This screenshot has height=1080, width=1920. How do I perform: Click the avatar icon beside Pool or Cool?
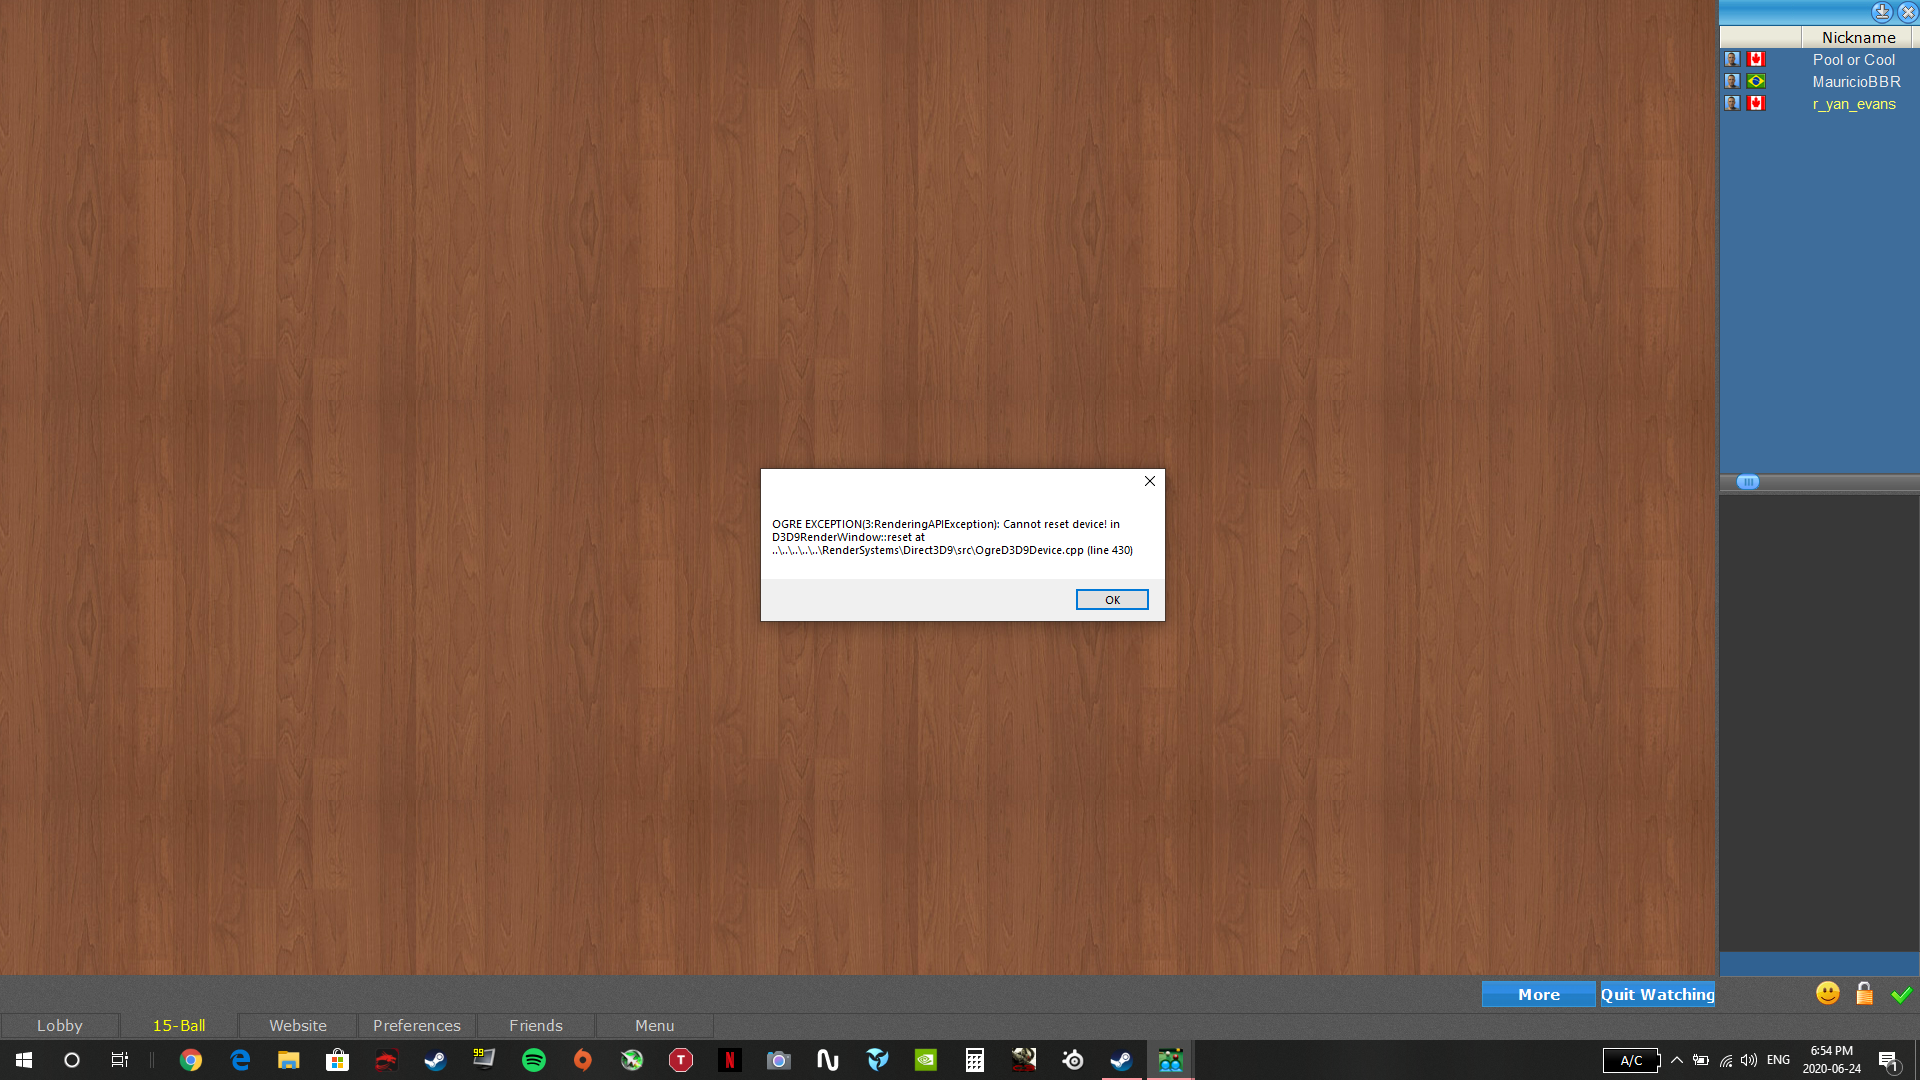(1732, 60)
